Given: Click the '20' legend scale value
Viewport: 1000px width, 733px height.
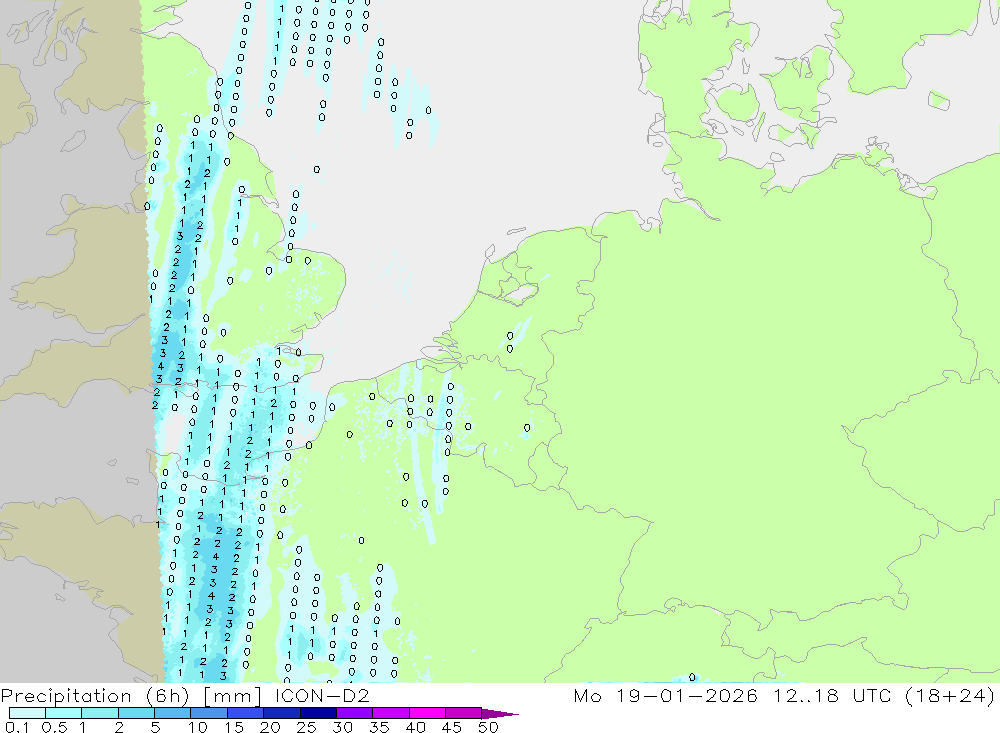Looking at the screenshot, I should click(x=270, y=727).
